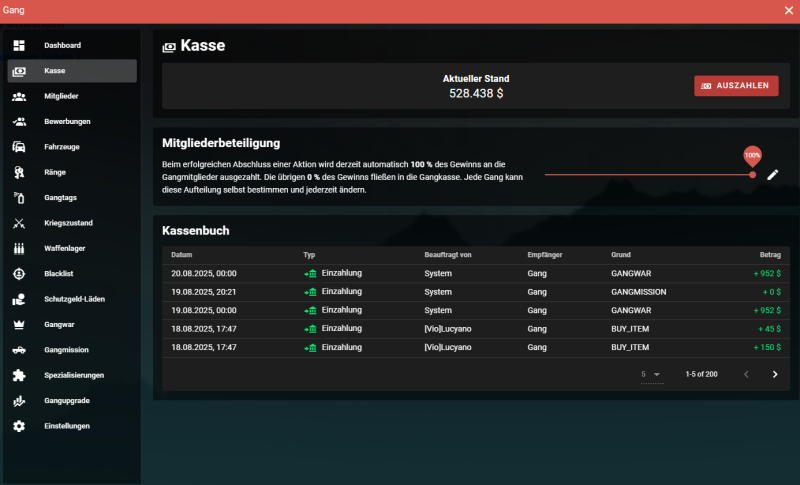Click the Ränge rank icon
The width and height of the screenshot is (800, 485).
pos(19,172)
